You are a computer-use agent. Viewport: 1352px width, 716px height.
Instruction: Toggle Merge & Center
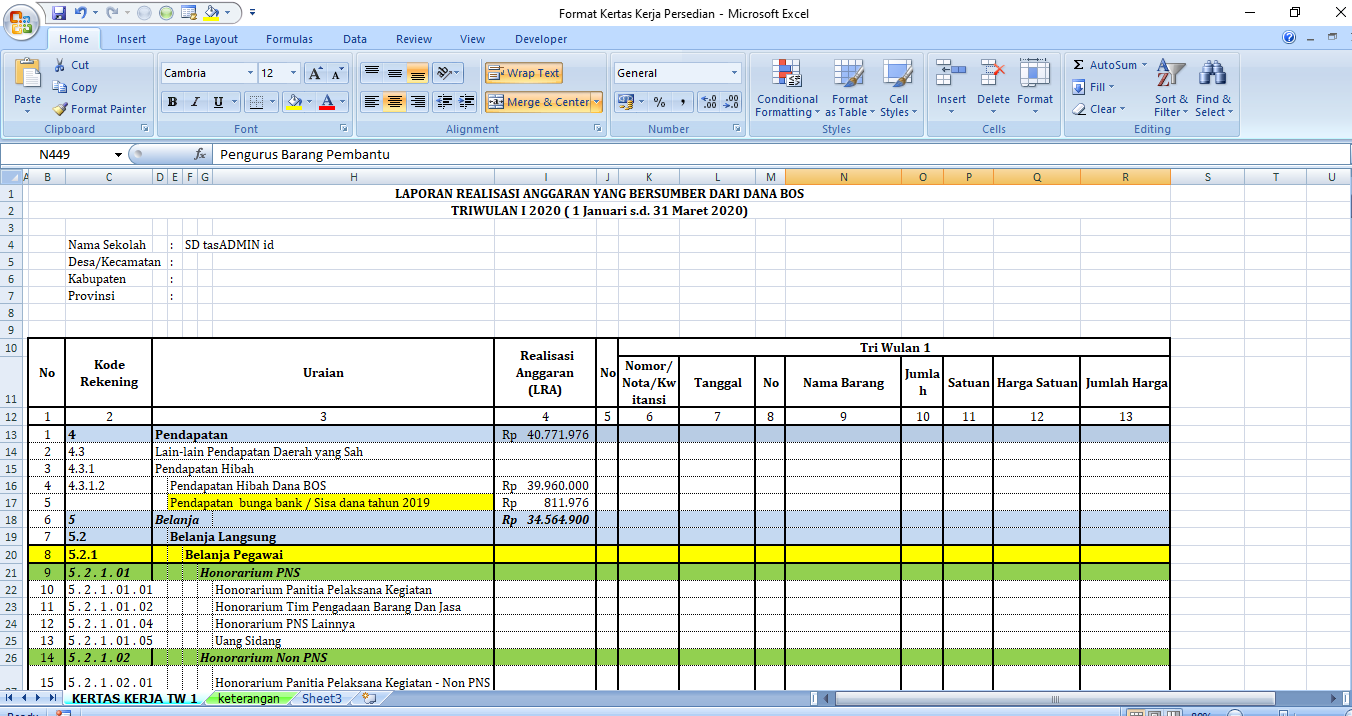pyautogui.click(x=538, y=102)
